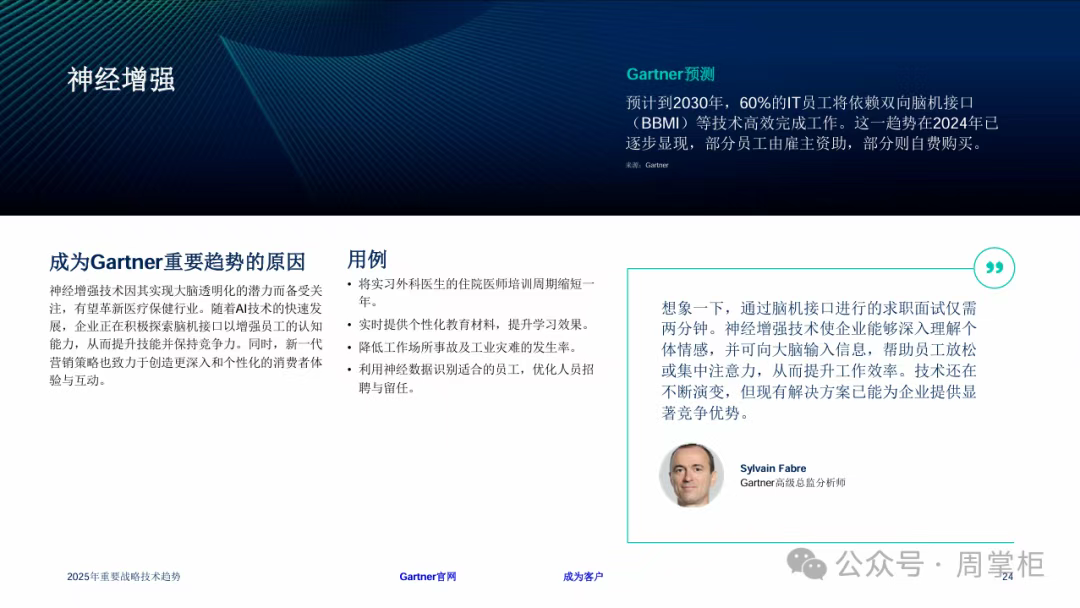This screenshot has width=1080, height=608.
Task: Click the Gartner高级总监分析师 job title
Action: point(792,483)
